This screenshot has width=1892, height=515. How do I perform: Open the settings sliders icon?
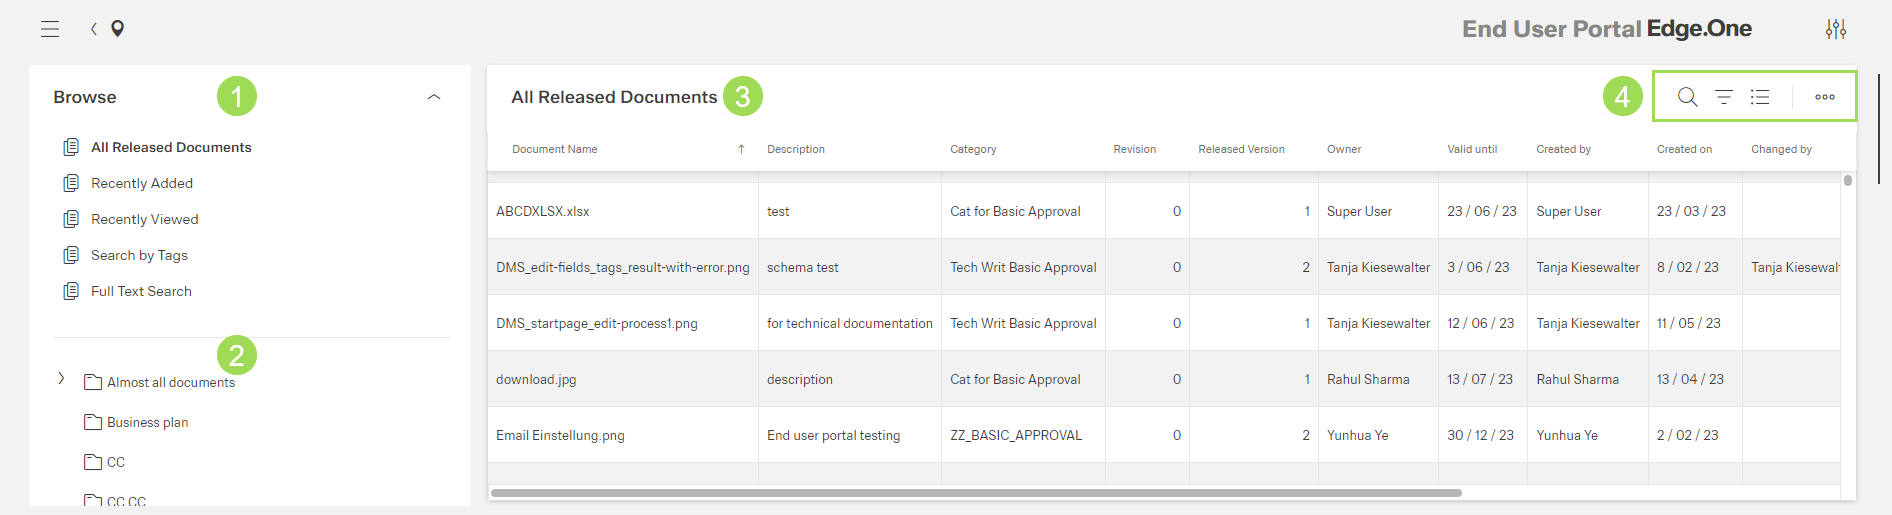coord(1835,29)
